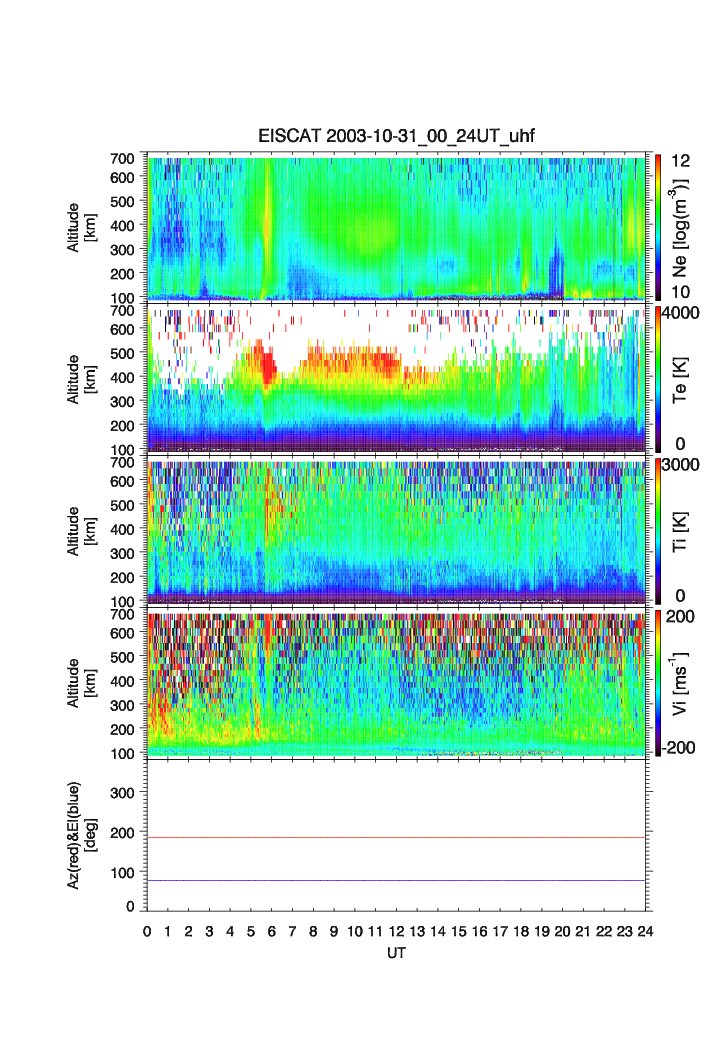
Task: Click the UT x-axis label
Action: (x=396, y=953)
